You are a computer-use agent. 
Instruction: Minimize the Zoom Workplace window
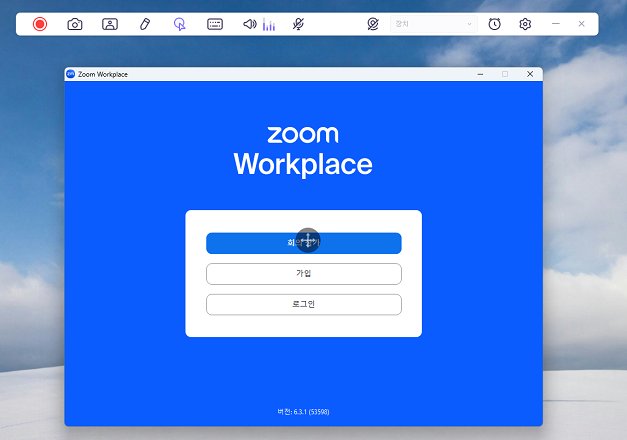[480, 74]
